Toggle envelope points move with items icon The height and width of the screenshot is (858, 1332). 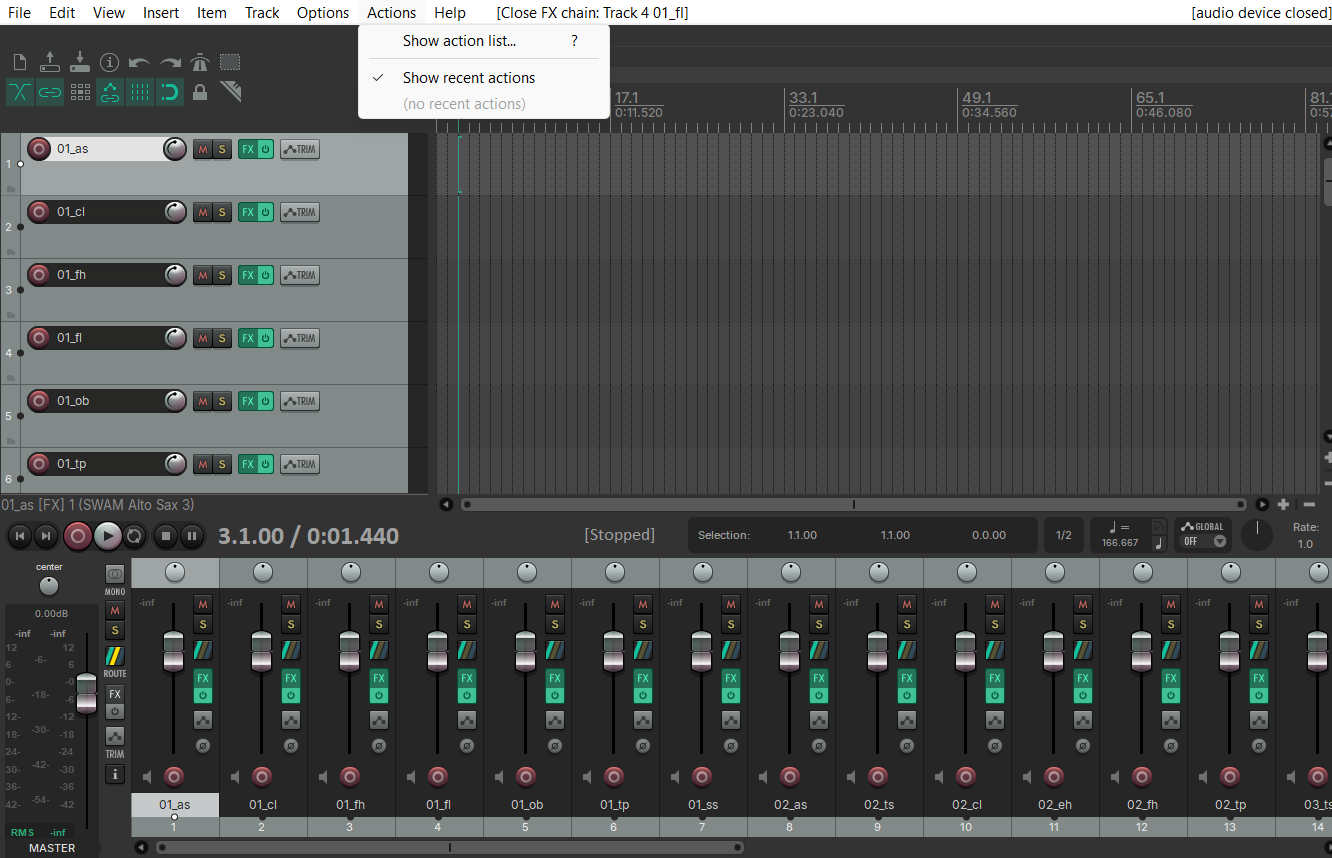110,92
